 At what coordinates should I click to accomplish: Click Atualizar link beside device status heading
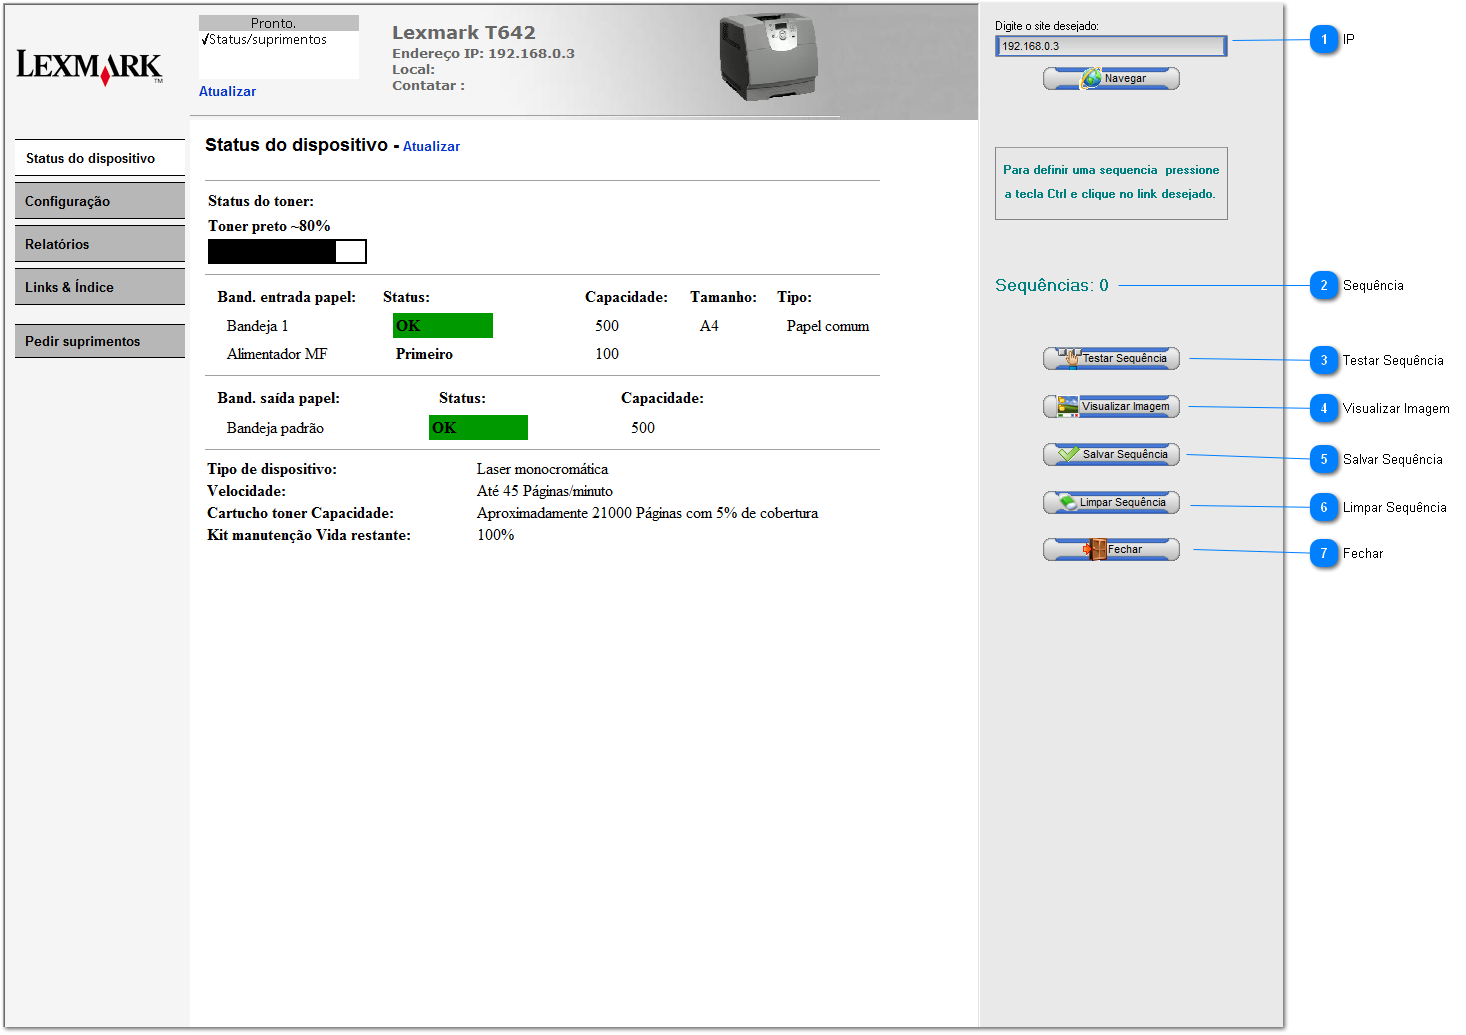(431, 146)
